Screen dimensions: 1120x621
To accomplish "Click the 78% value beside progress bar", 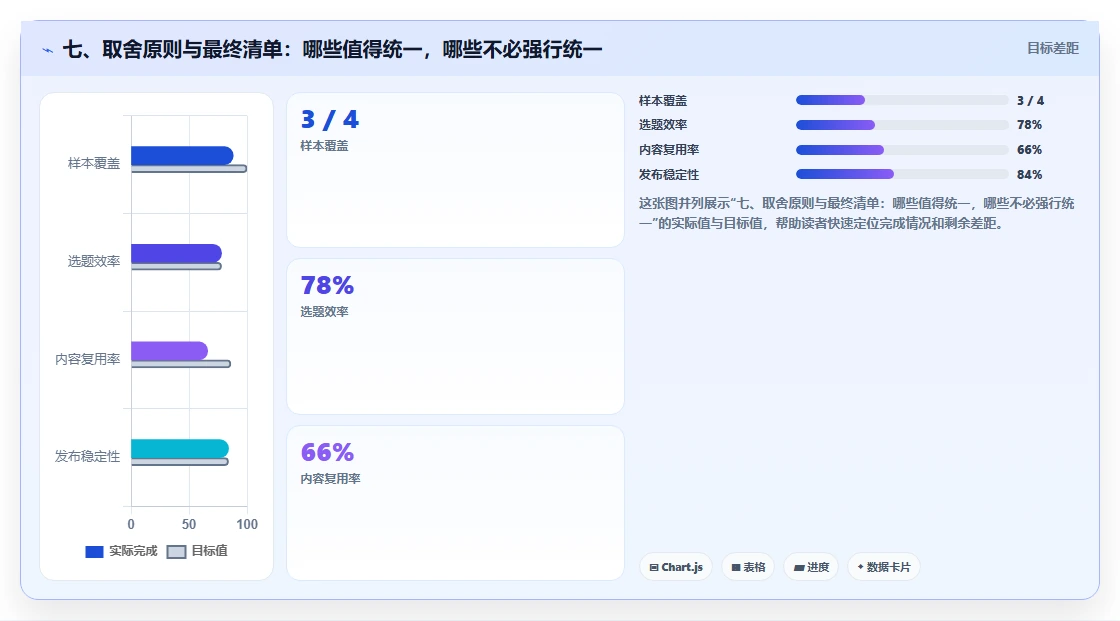I will (x=1029, y=124).
